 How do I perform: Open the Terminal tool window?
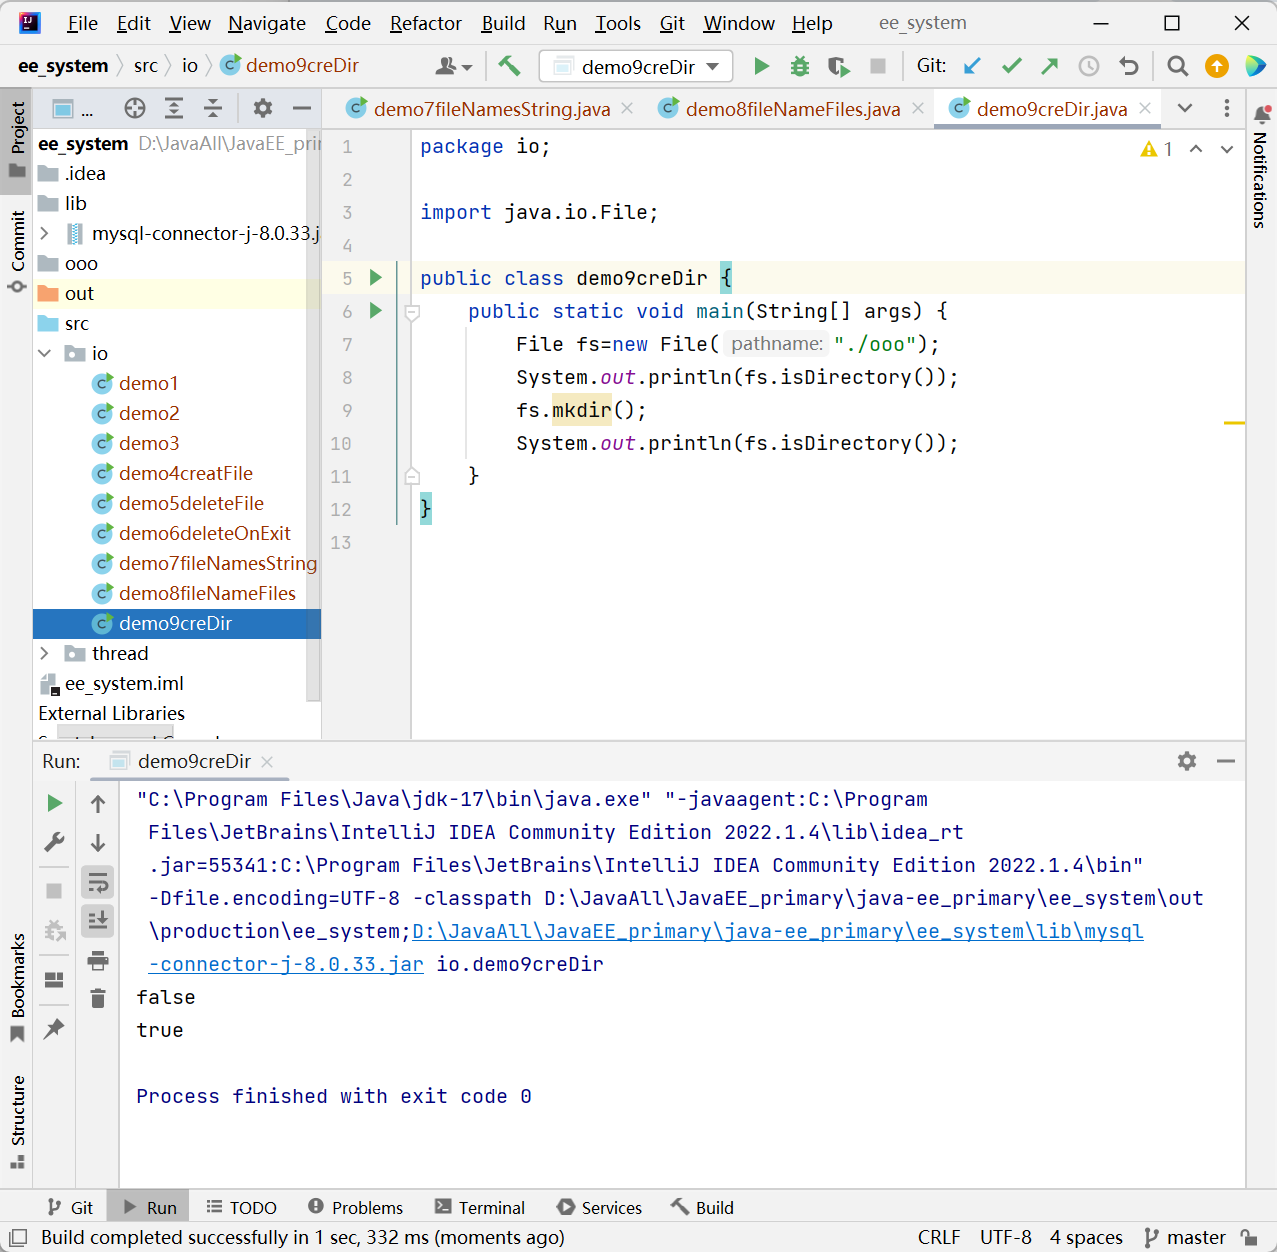point(480,1207)
